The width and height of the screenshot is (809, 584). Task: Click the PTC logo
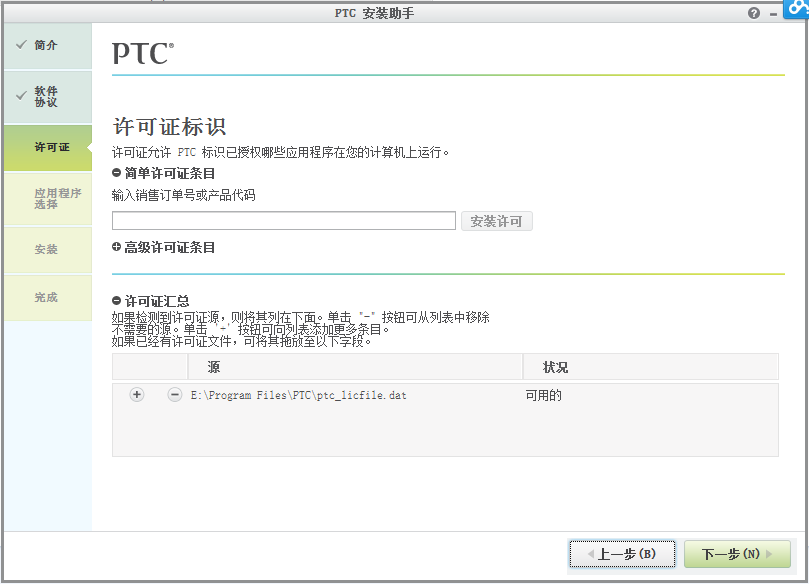(x=143, y=54)
